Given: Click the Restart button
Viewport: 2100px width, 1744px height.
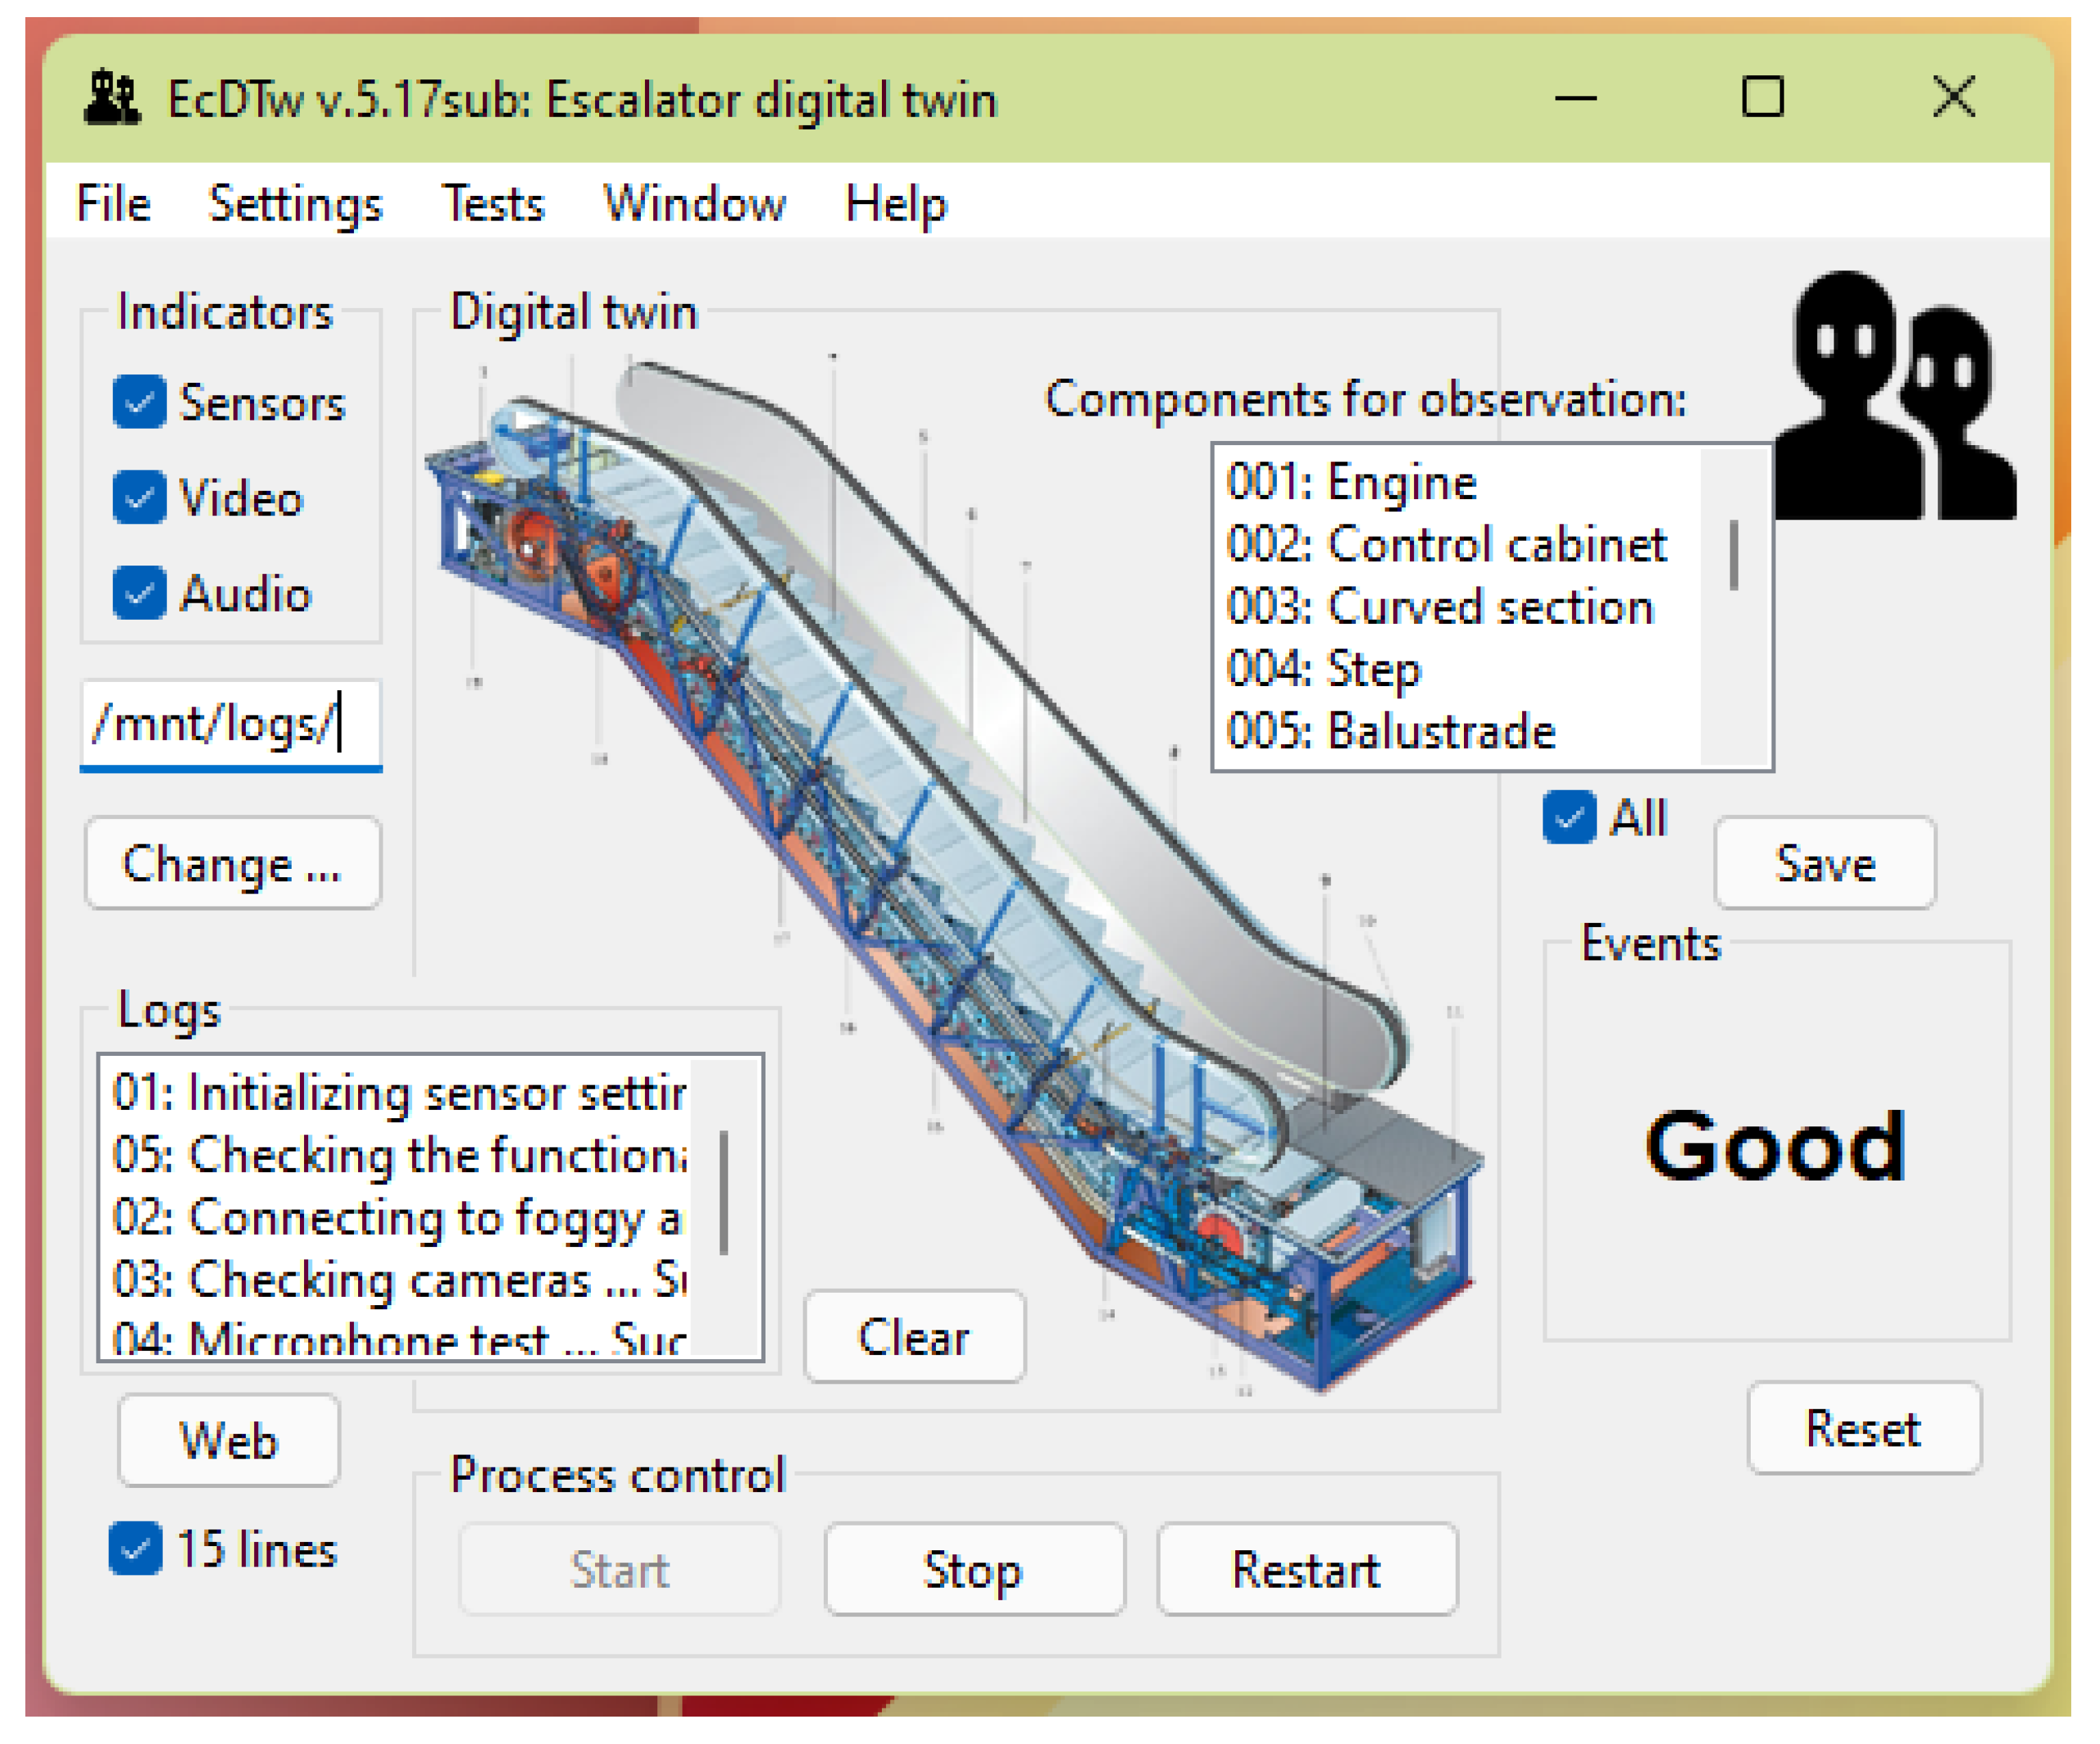Looking at the screenshot, I should coord(1306,1569).
